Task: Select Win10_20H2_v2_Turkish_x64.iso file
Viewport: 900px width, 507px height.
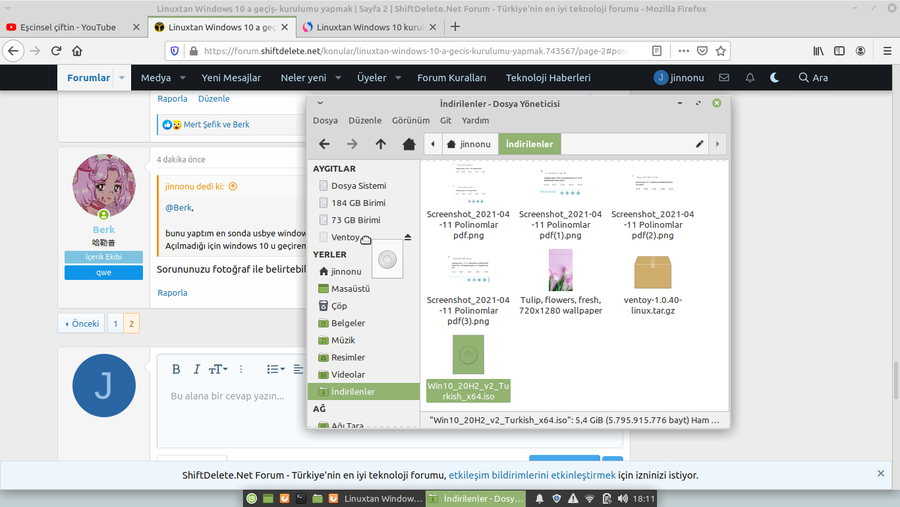Action: point(468,369)
